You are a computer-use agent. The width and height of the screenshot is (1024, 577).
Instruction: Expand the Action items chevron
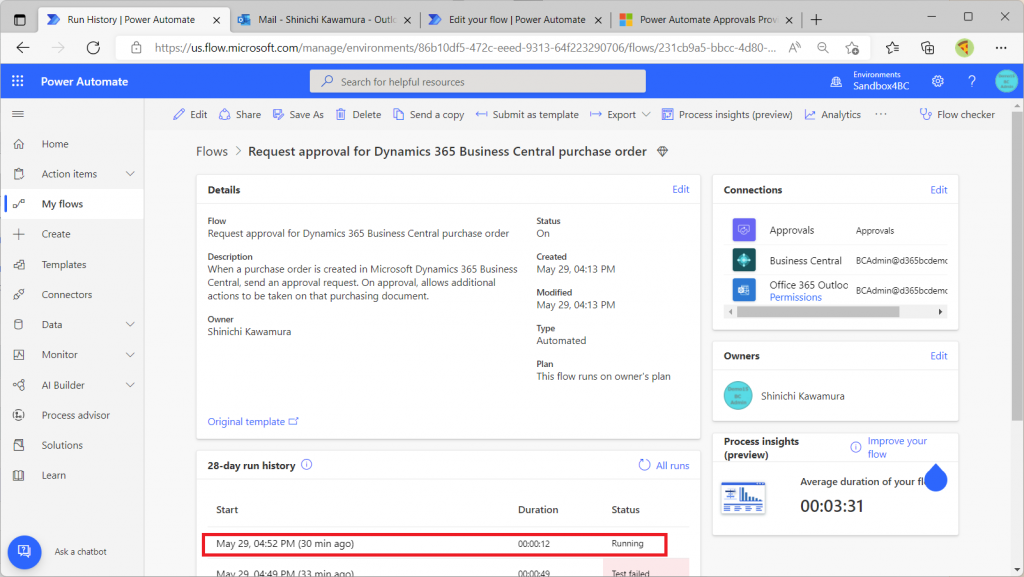130,174
